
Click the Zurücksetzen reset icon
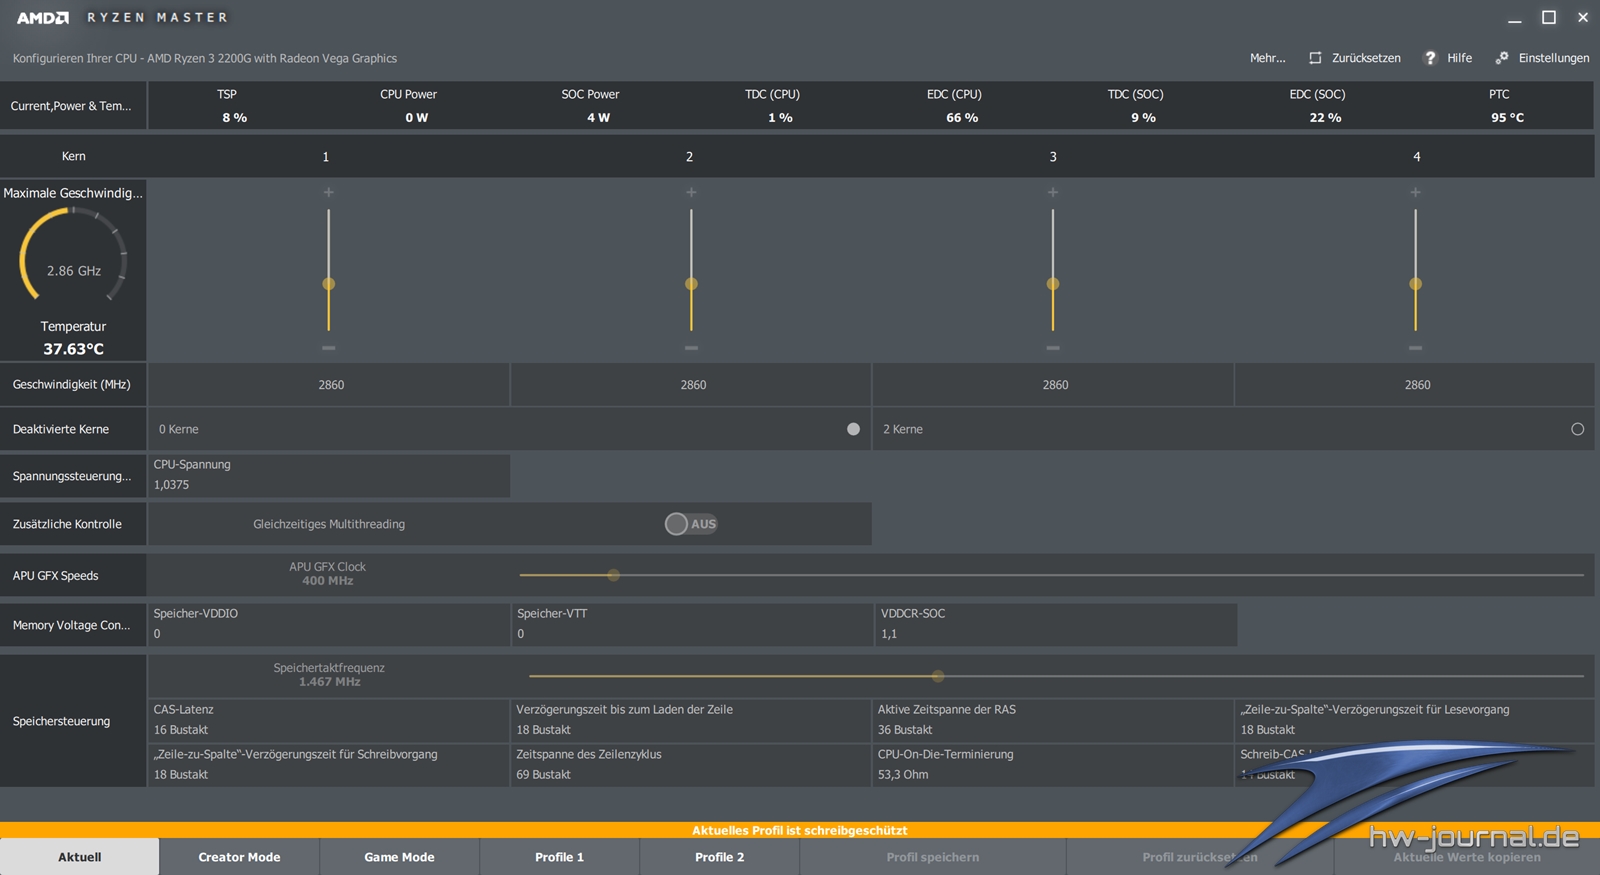[x=1315, y=58]
